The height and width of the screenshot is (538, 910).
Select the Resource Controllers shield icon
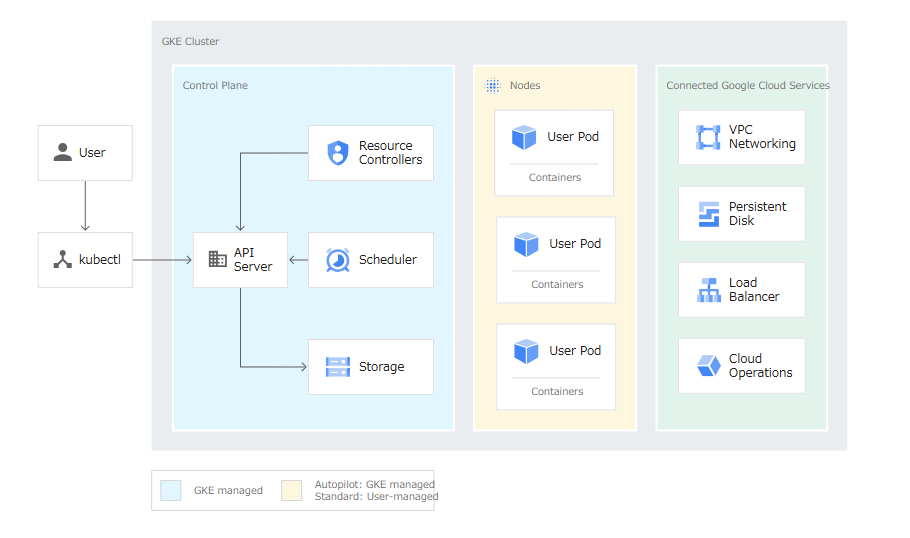tap(338, 153)
